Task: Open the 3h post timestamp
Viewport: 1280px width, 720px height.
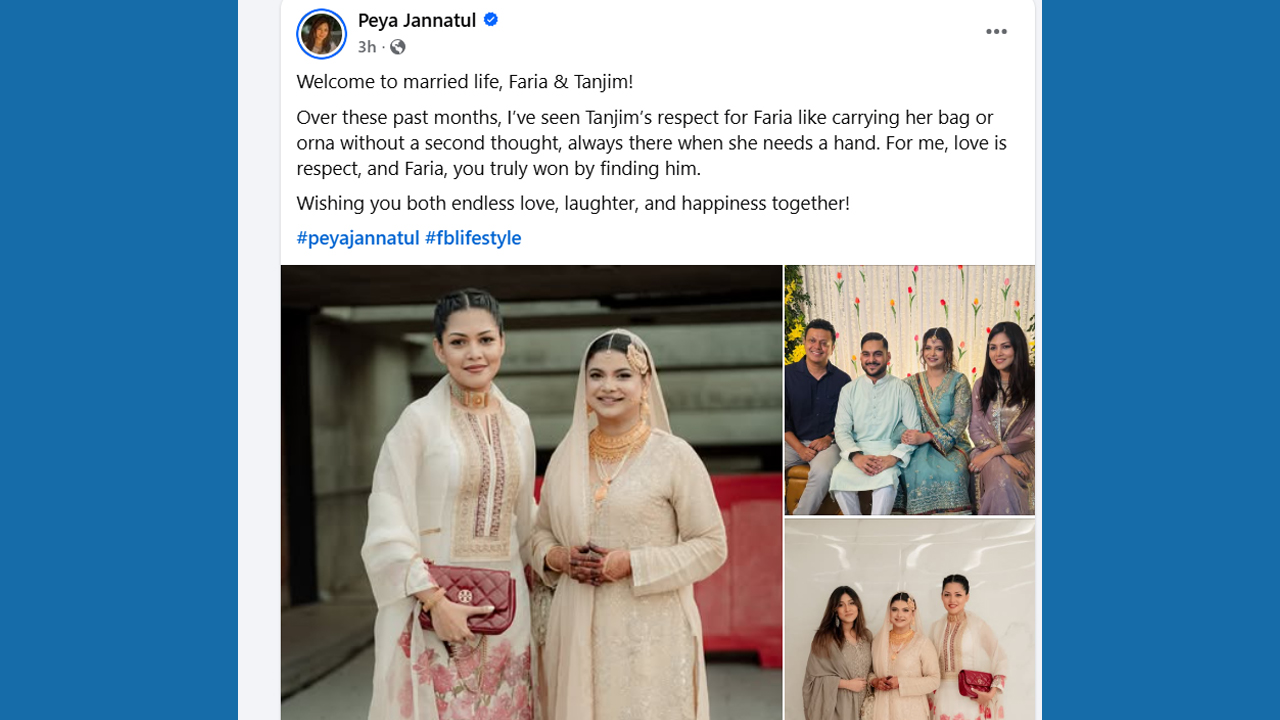Action: [367, 47]
